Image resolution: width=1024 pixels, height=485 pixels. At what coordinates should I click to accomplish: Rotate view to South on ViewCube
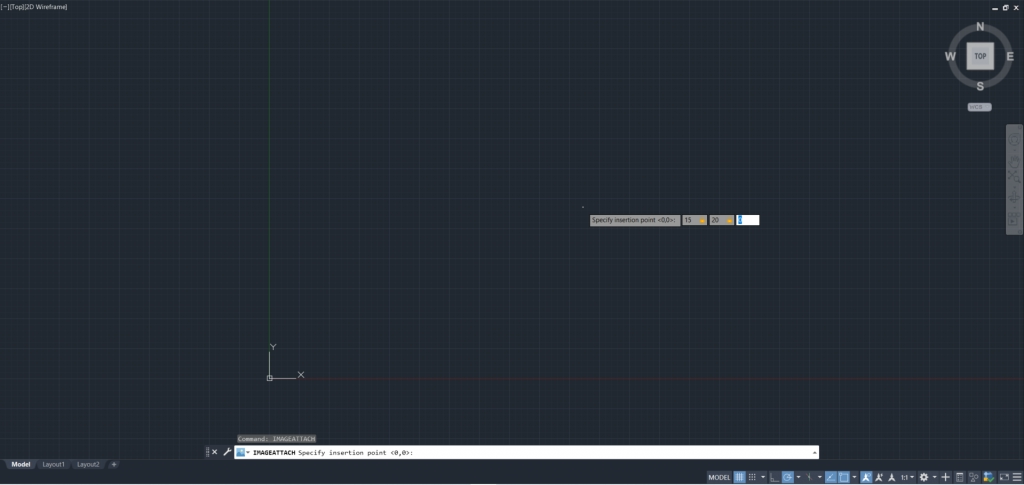(980, 86)
